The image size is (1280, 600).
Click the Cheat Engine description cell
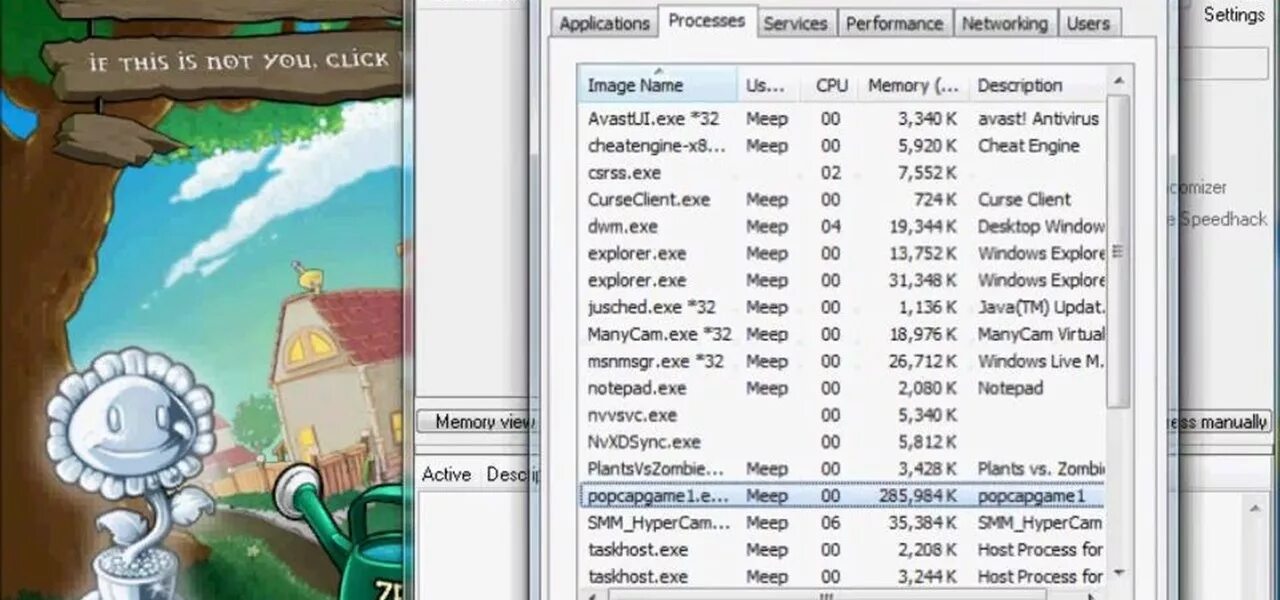coord(1028,145)
